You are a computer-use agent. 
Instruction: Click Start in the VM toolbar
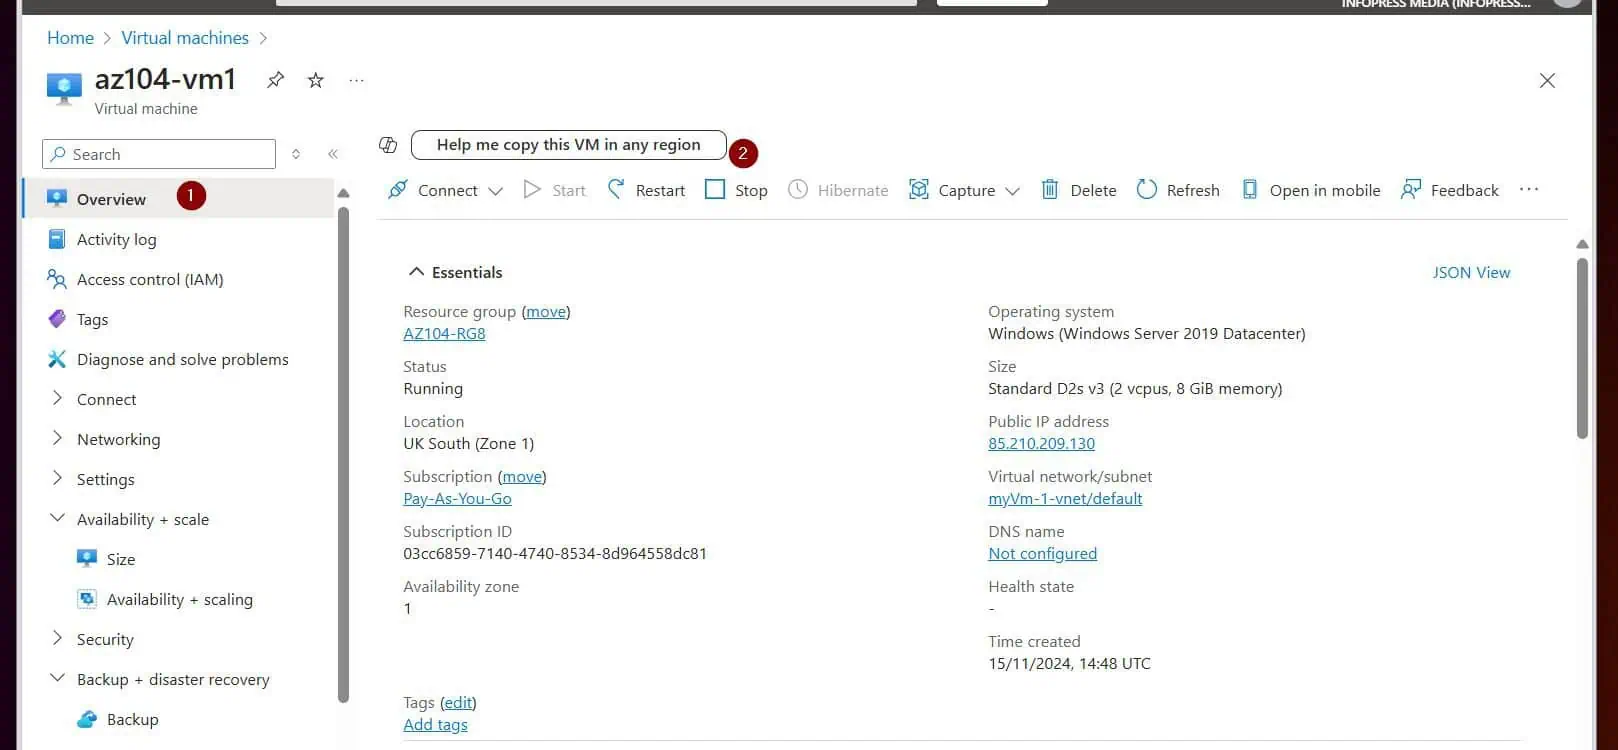555,190
